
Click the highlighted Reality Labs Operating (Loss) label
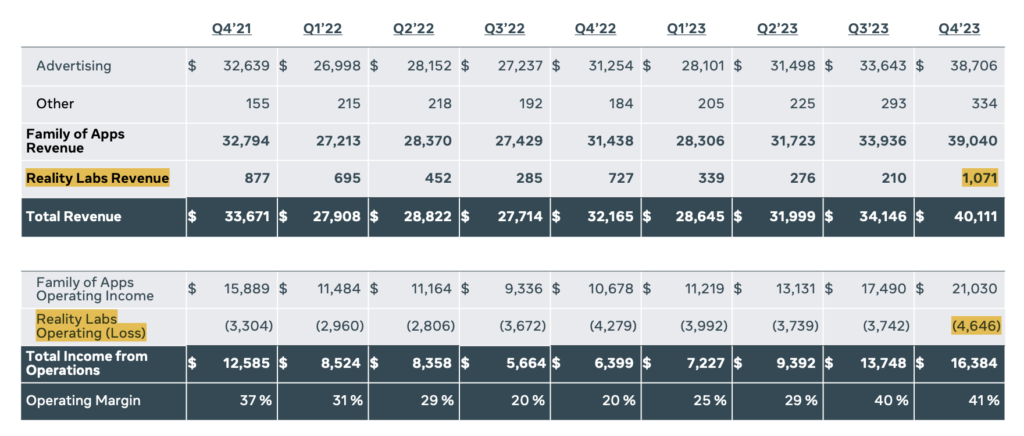(x=91, y=325)
